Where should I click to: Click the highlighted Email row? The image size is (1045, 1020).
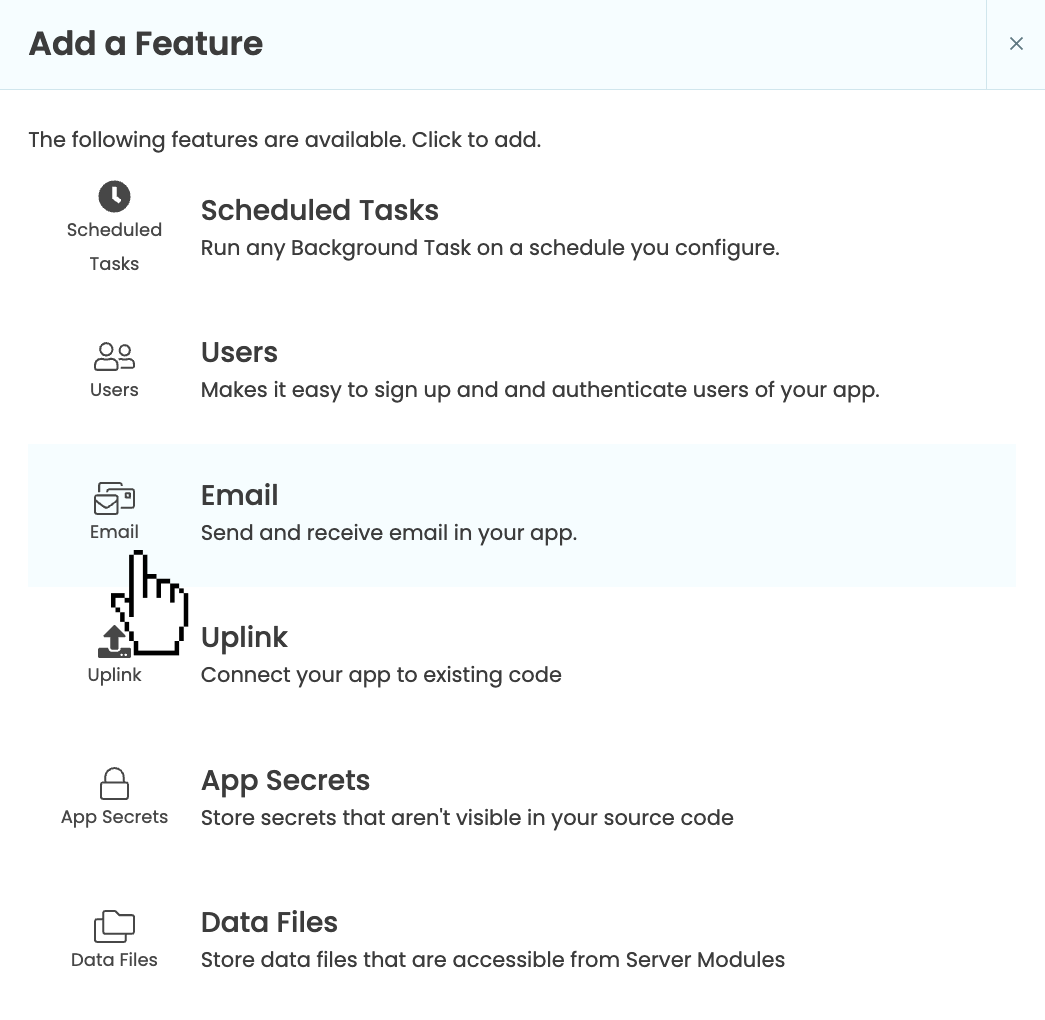[x=520, y=514]
